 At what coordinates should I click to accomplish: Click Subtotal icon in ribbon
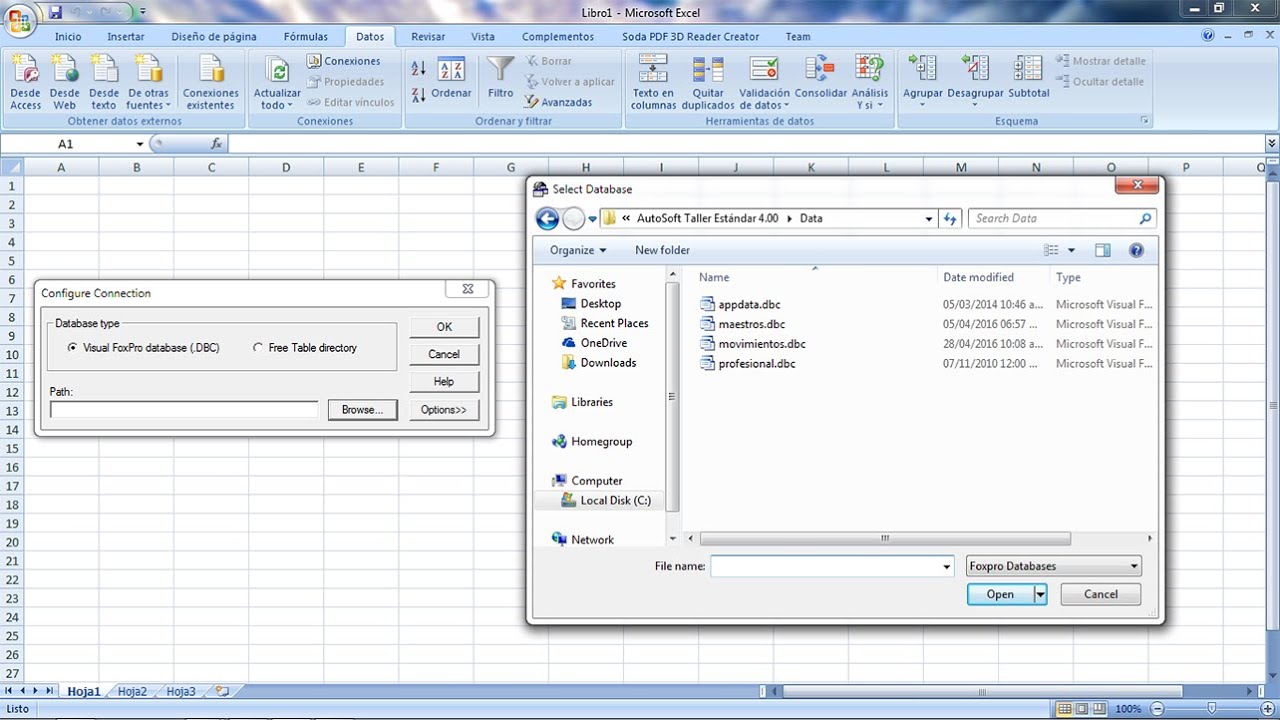click(1028, 78)
